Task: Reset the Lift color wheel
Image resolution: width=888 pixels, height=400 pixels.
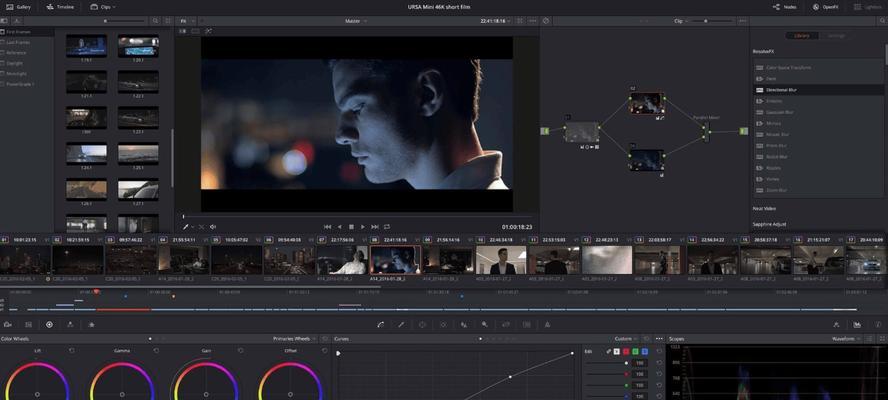Action: [x=72, y=351]
